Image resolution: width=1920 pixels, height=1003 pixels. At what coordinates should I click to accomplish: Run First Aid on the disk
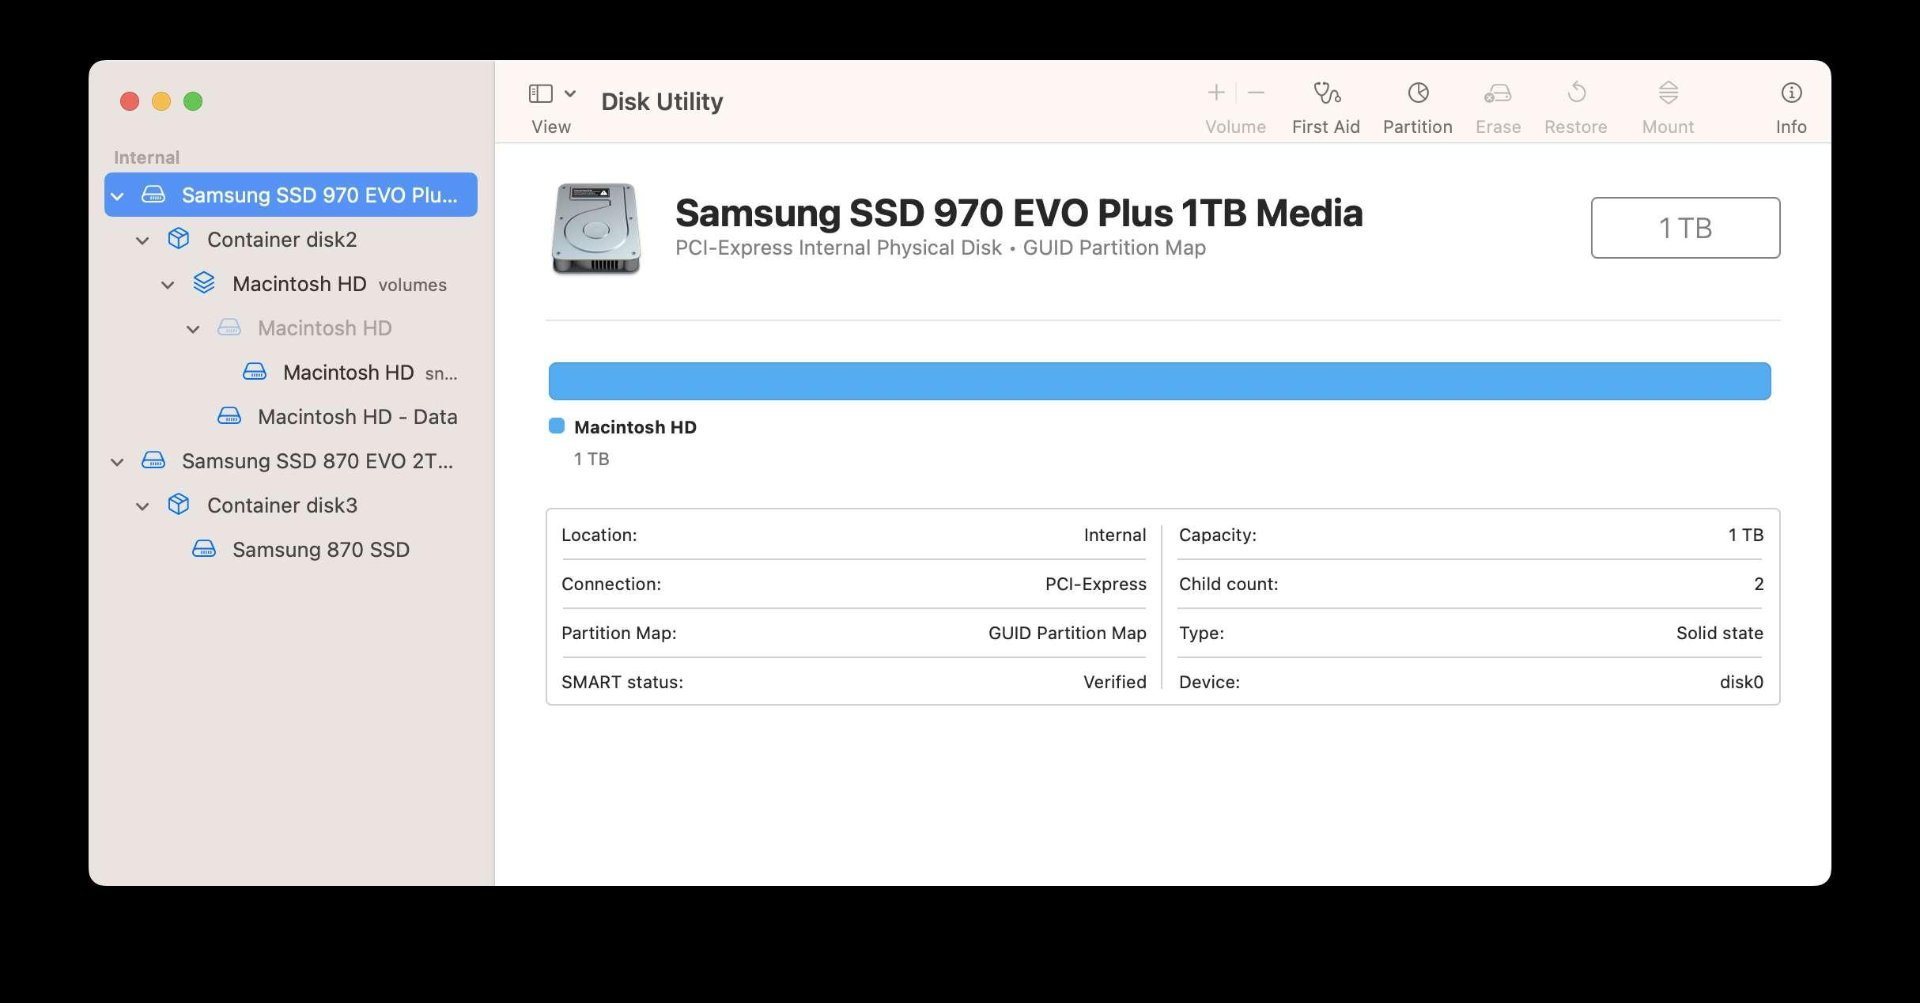(x=1326, y=107)
